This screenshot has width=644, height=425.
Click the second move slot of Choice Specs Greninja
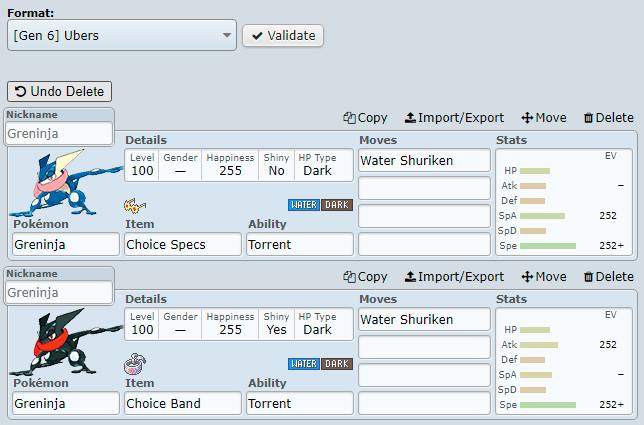[x=424, y=188]
